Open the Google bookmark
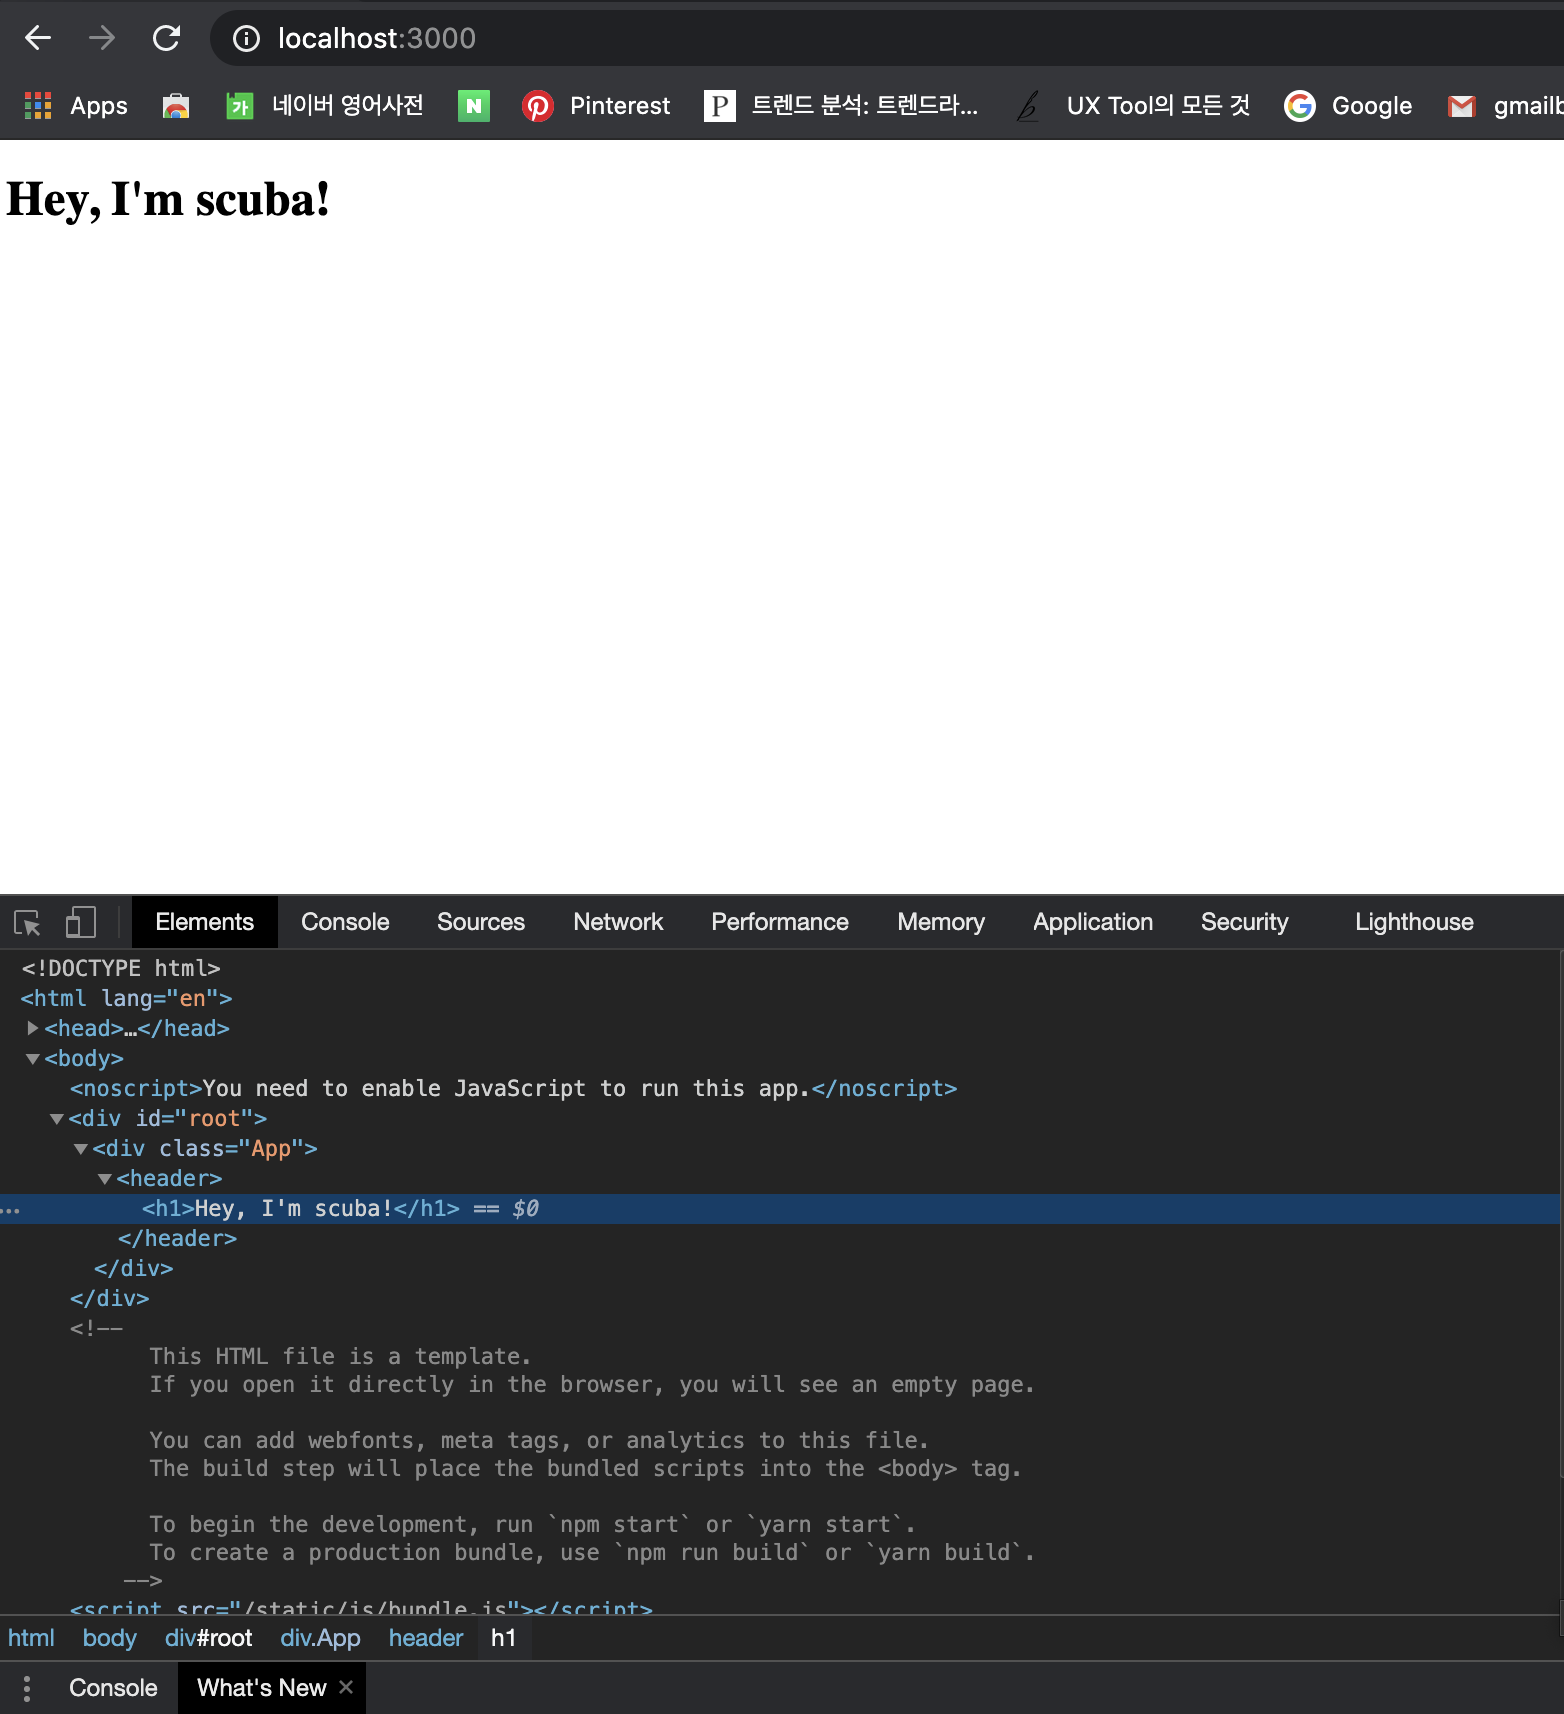This screenshot has height=1714, width=1564. pyautogui.click(x=1348, y=105)
